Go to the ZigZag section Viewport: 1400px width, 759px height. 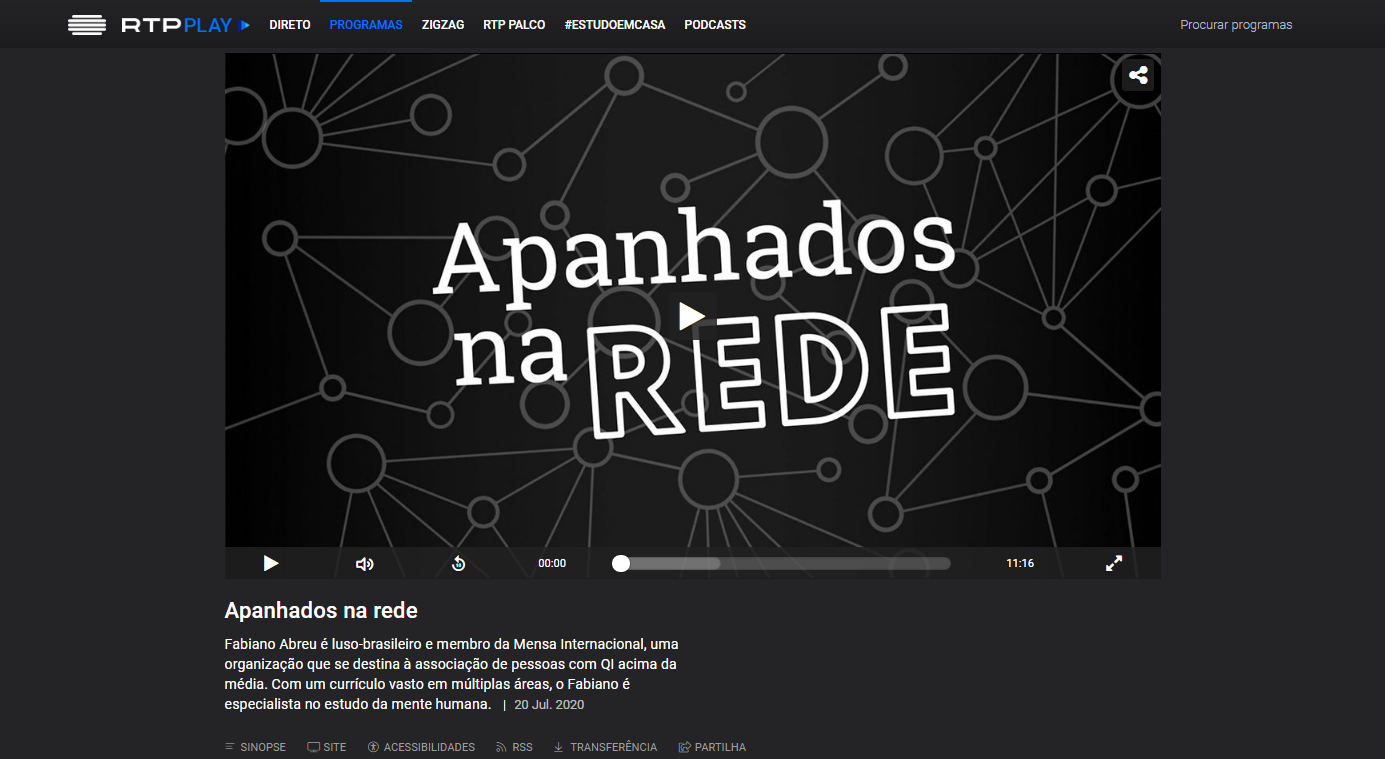443,25
